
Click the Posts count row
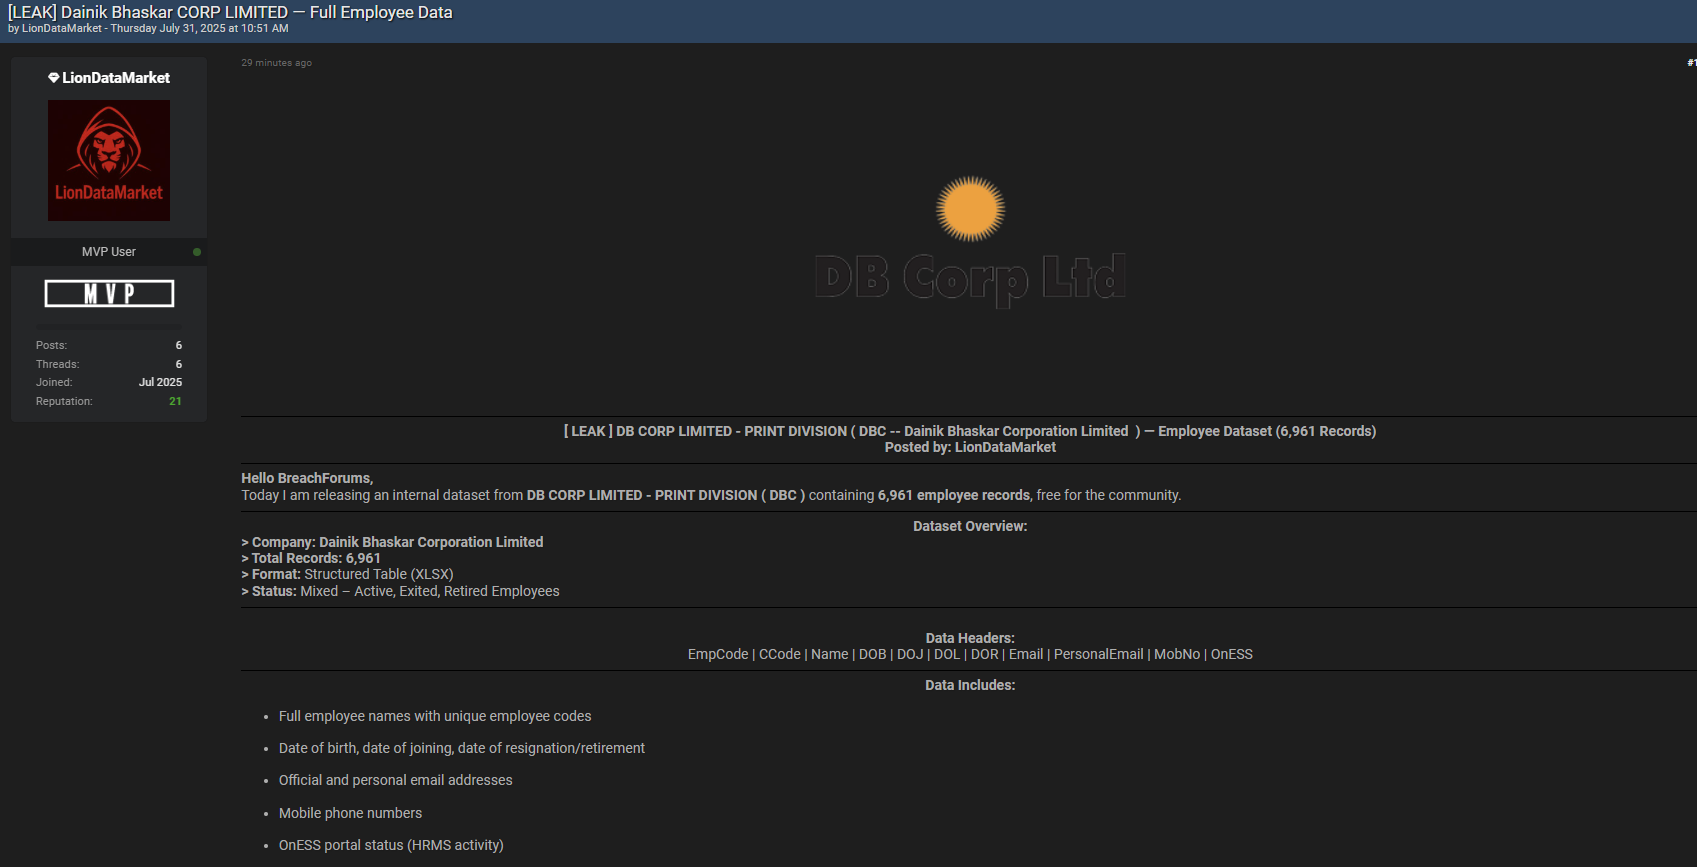(109, 345)
